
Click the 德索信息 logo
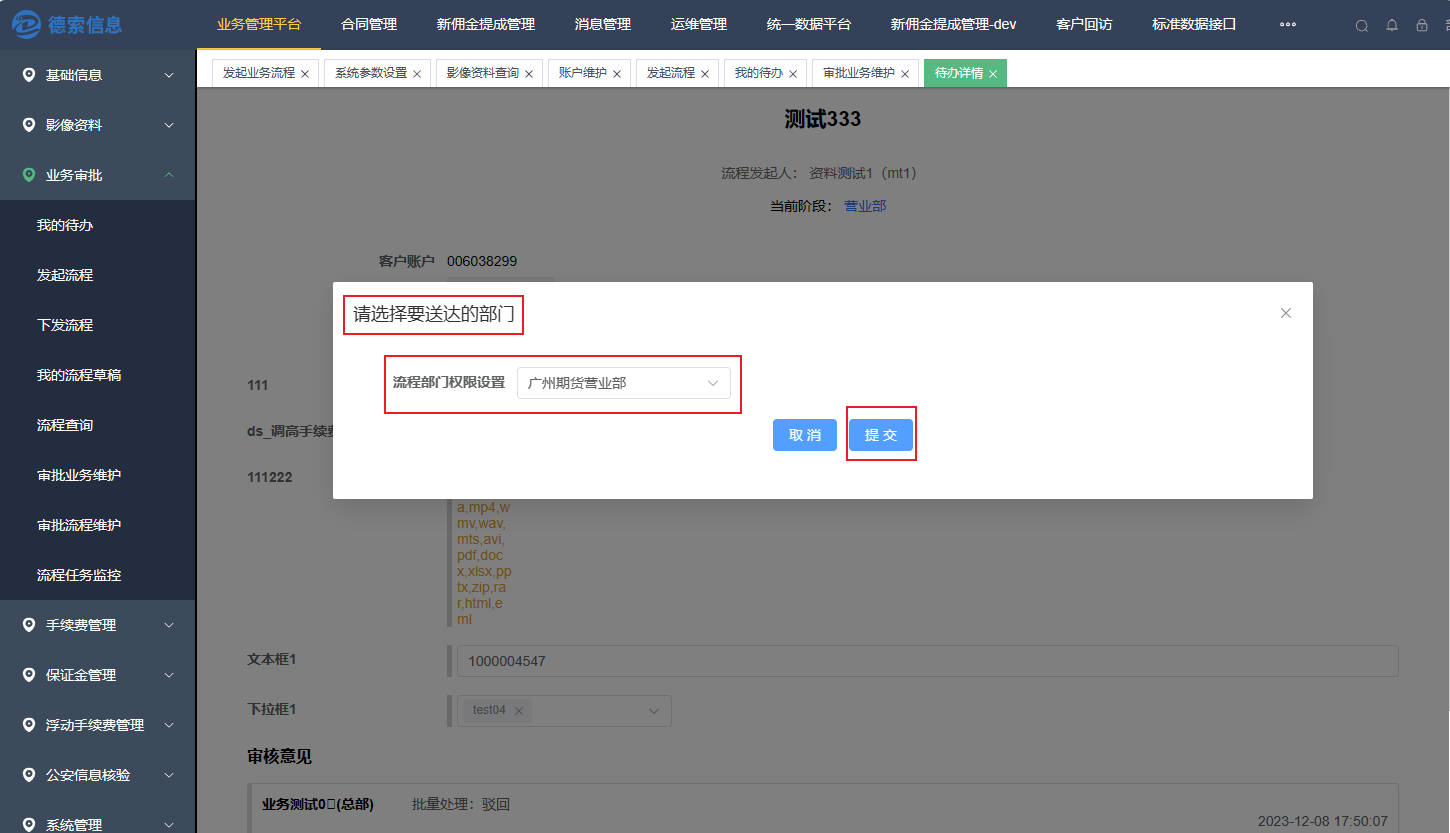67,24
